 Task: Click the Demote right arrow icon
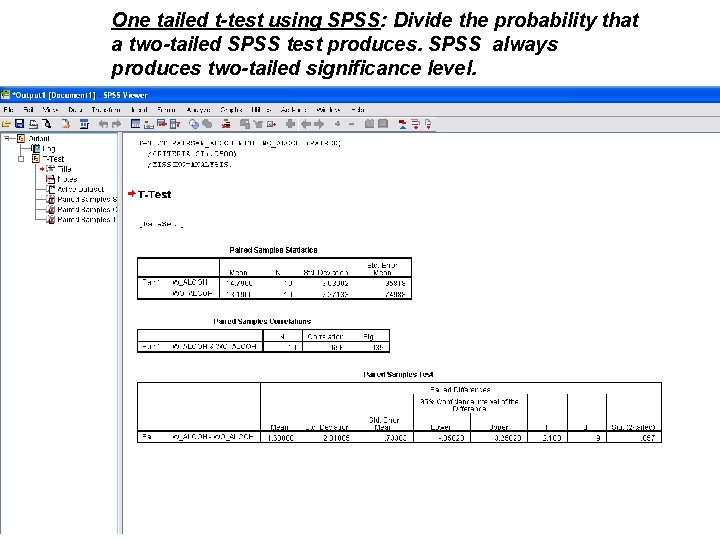tap(319, 124)
